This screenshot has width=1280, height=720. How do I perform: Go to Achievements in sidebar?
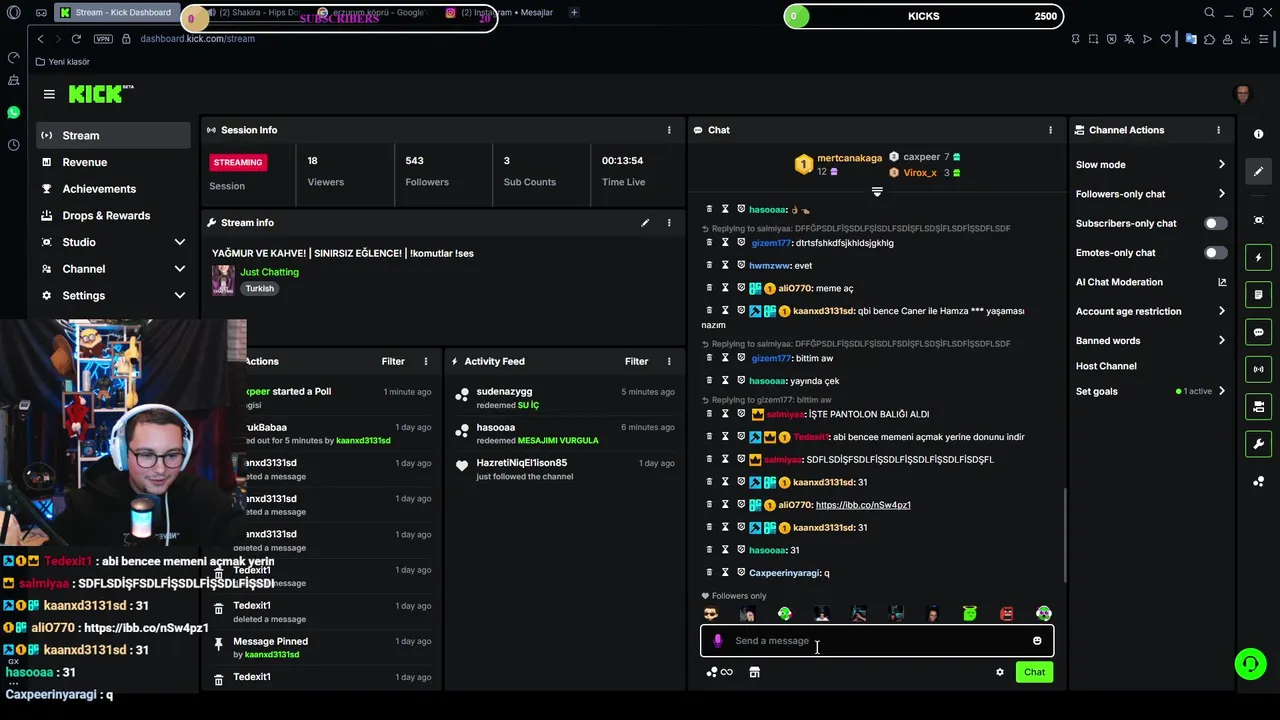tap(114, 189)
